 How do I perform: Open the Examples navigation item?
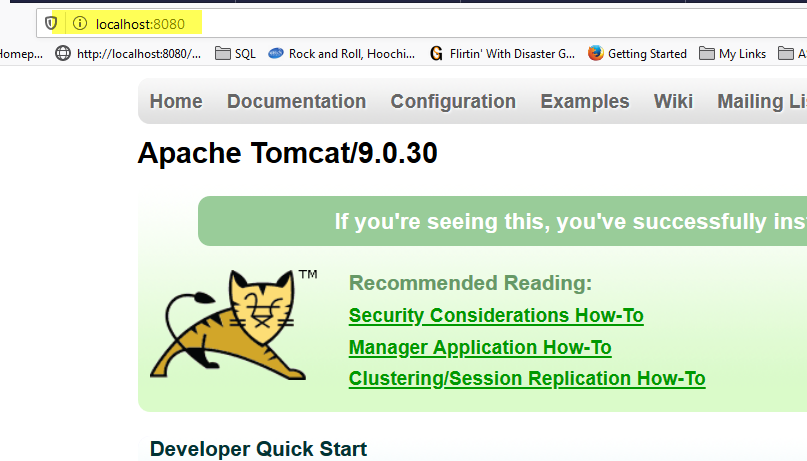[x=585, y=101]
